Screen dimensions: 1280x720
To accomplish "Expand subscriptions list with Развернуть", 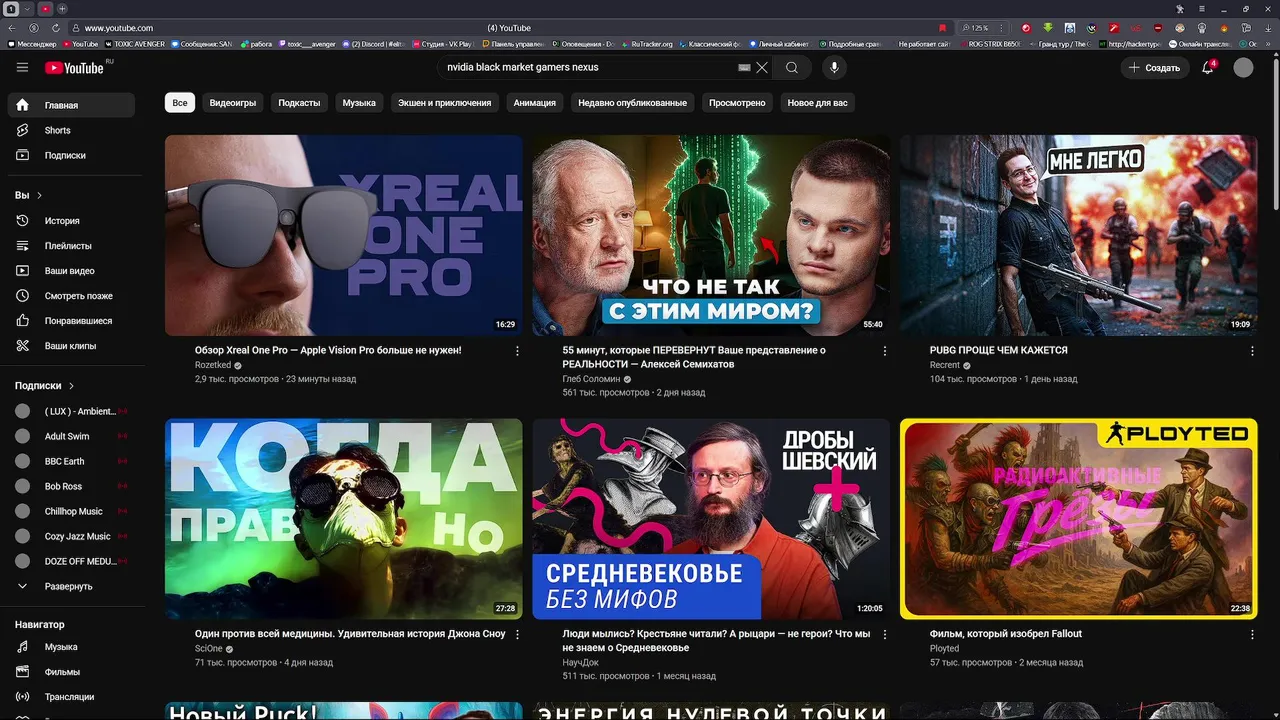I will tap(71, 586).
